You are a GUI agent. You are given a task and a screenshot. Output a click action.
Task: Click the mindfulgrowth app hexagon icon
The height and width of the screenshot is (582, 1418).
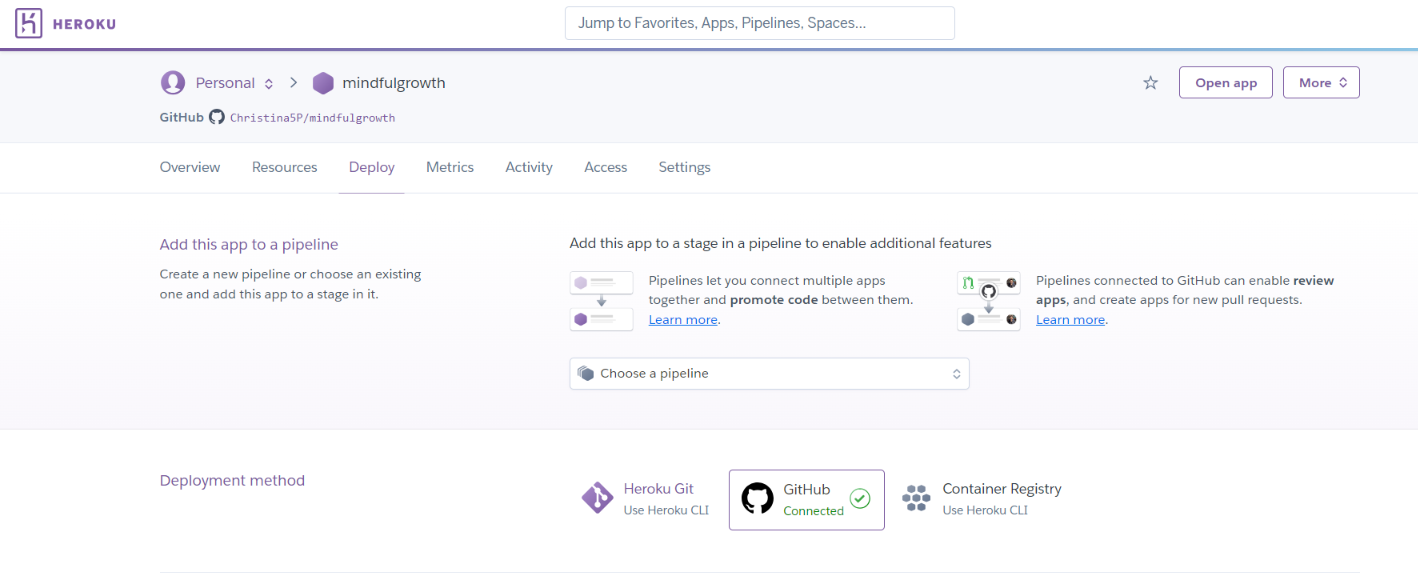[x=323, y=83]
